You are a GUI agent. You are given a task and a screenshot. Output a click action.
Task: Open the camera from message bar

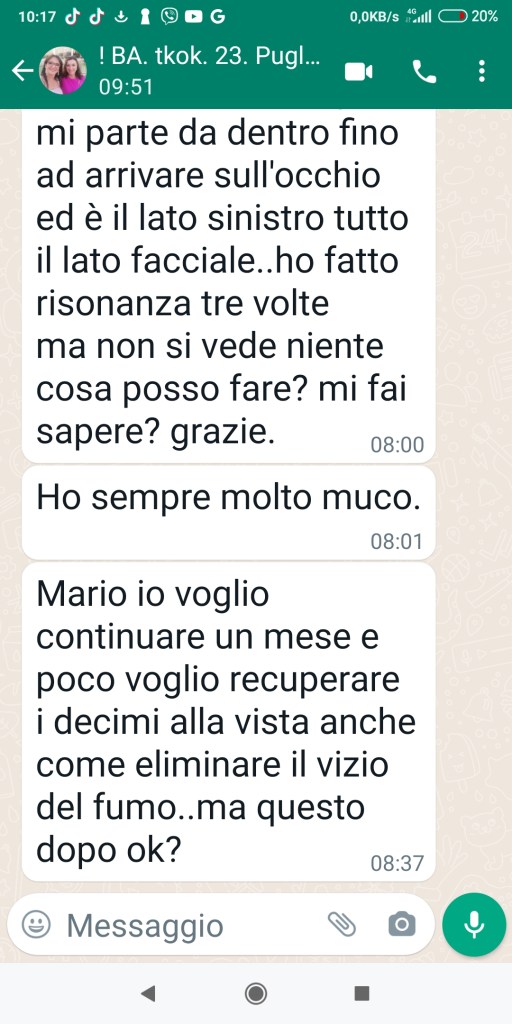[402, 925]
